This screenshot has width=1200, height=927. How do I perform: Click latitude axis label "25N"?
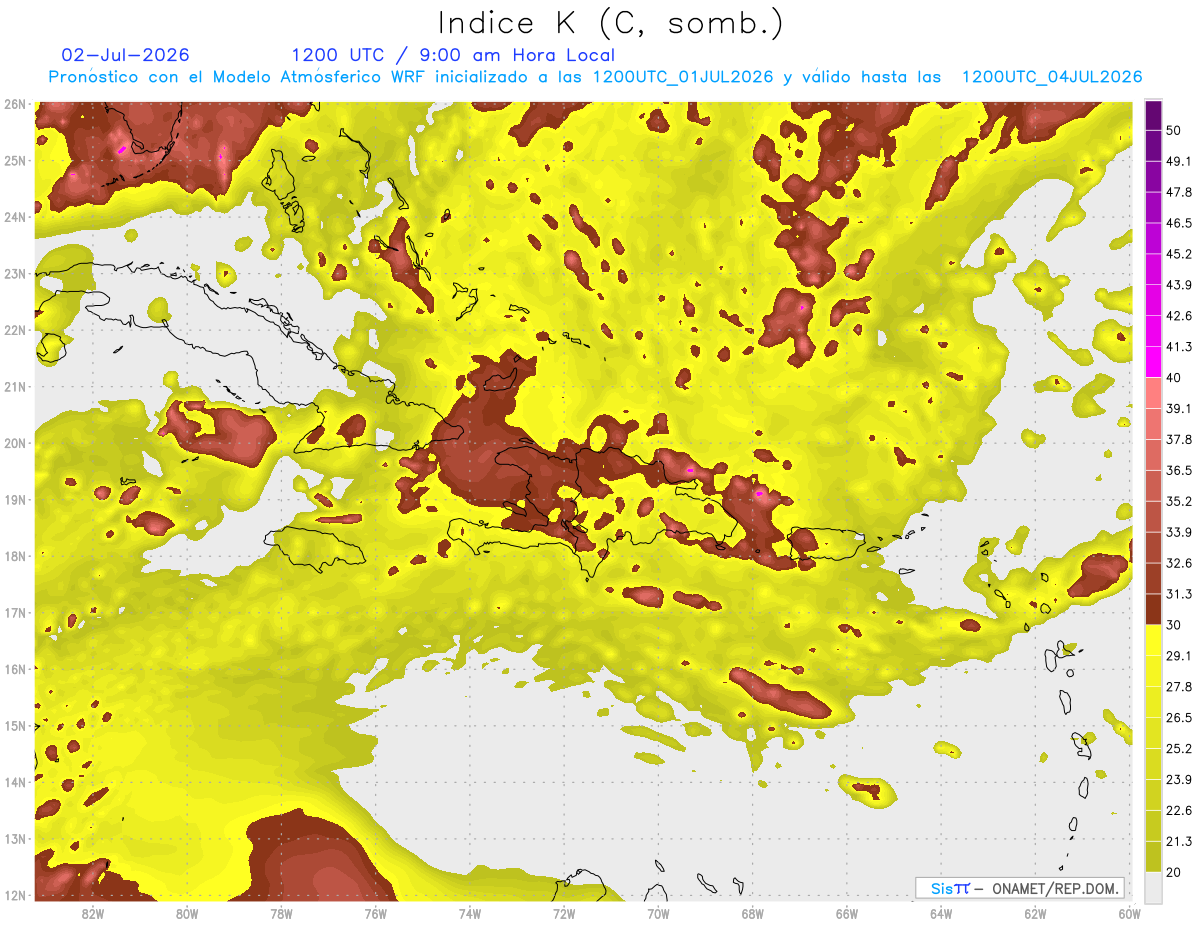pyautogui.click(x=14, y=160)
